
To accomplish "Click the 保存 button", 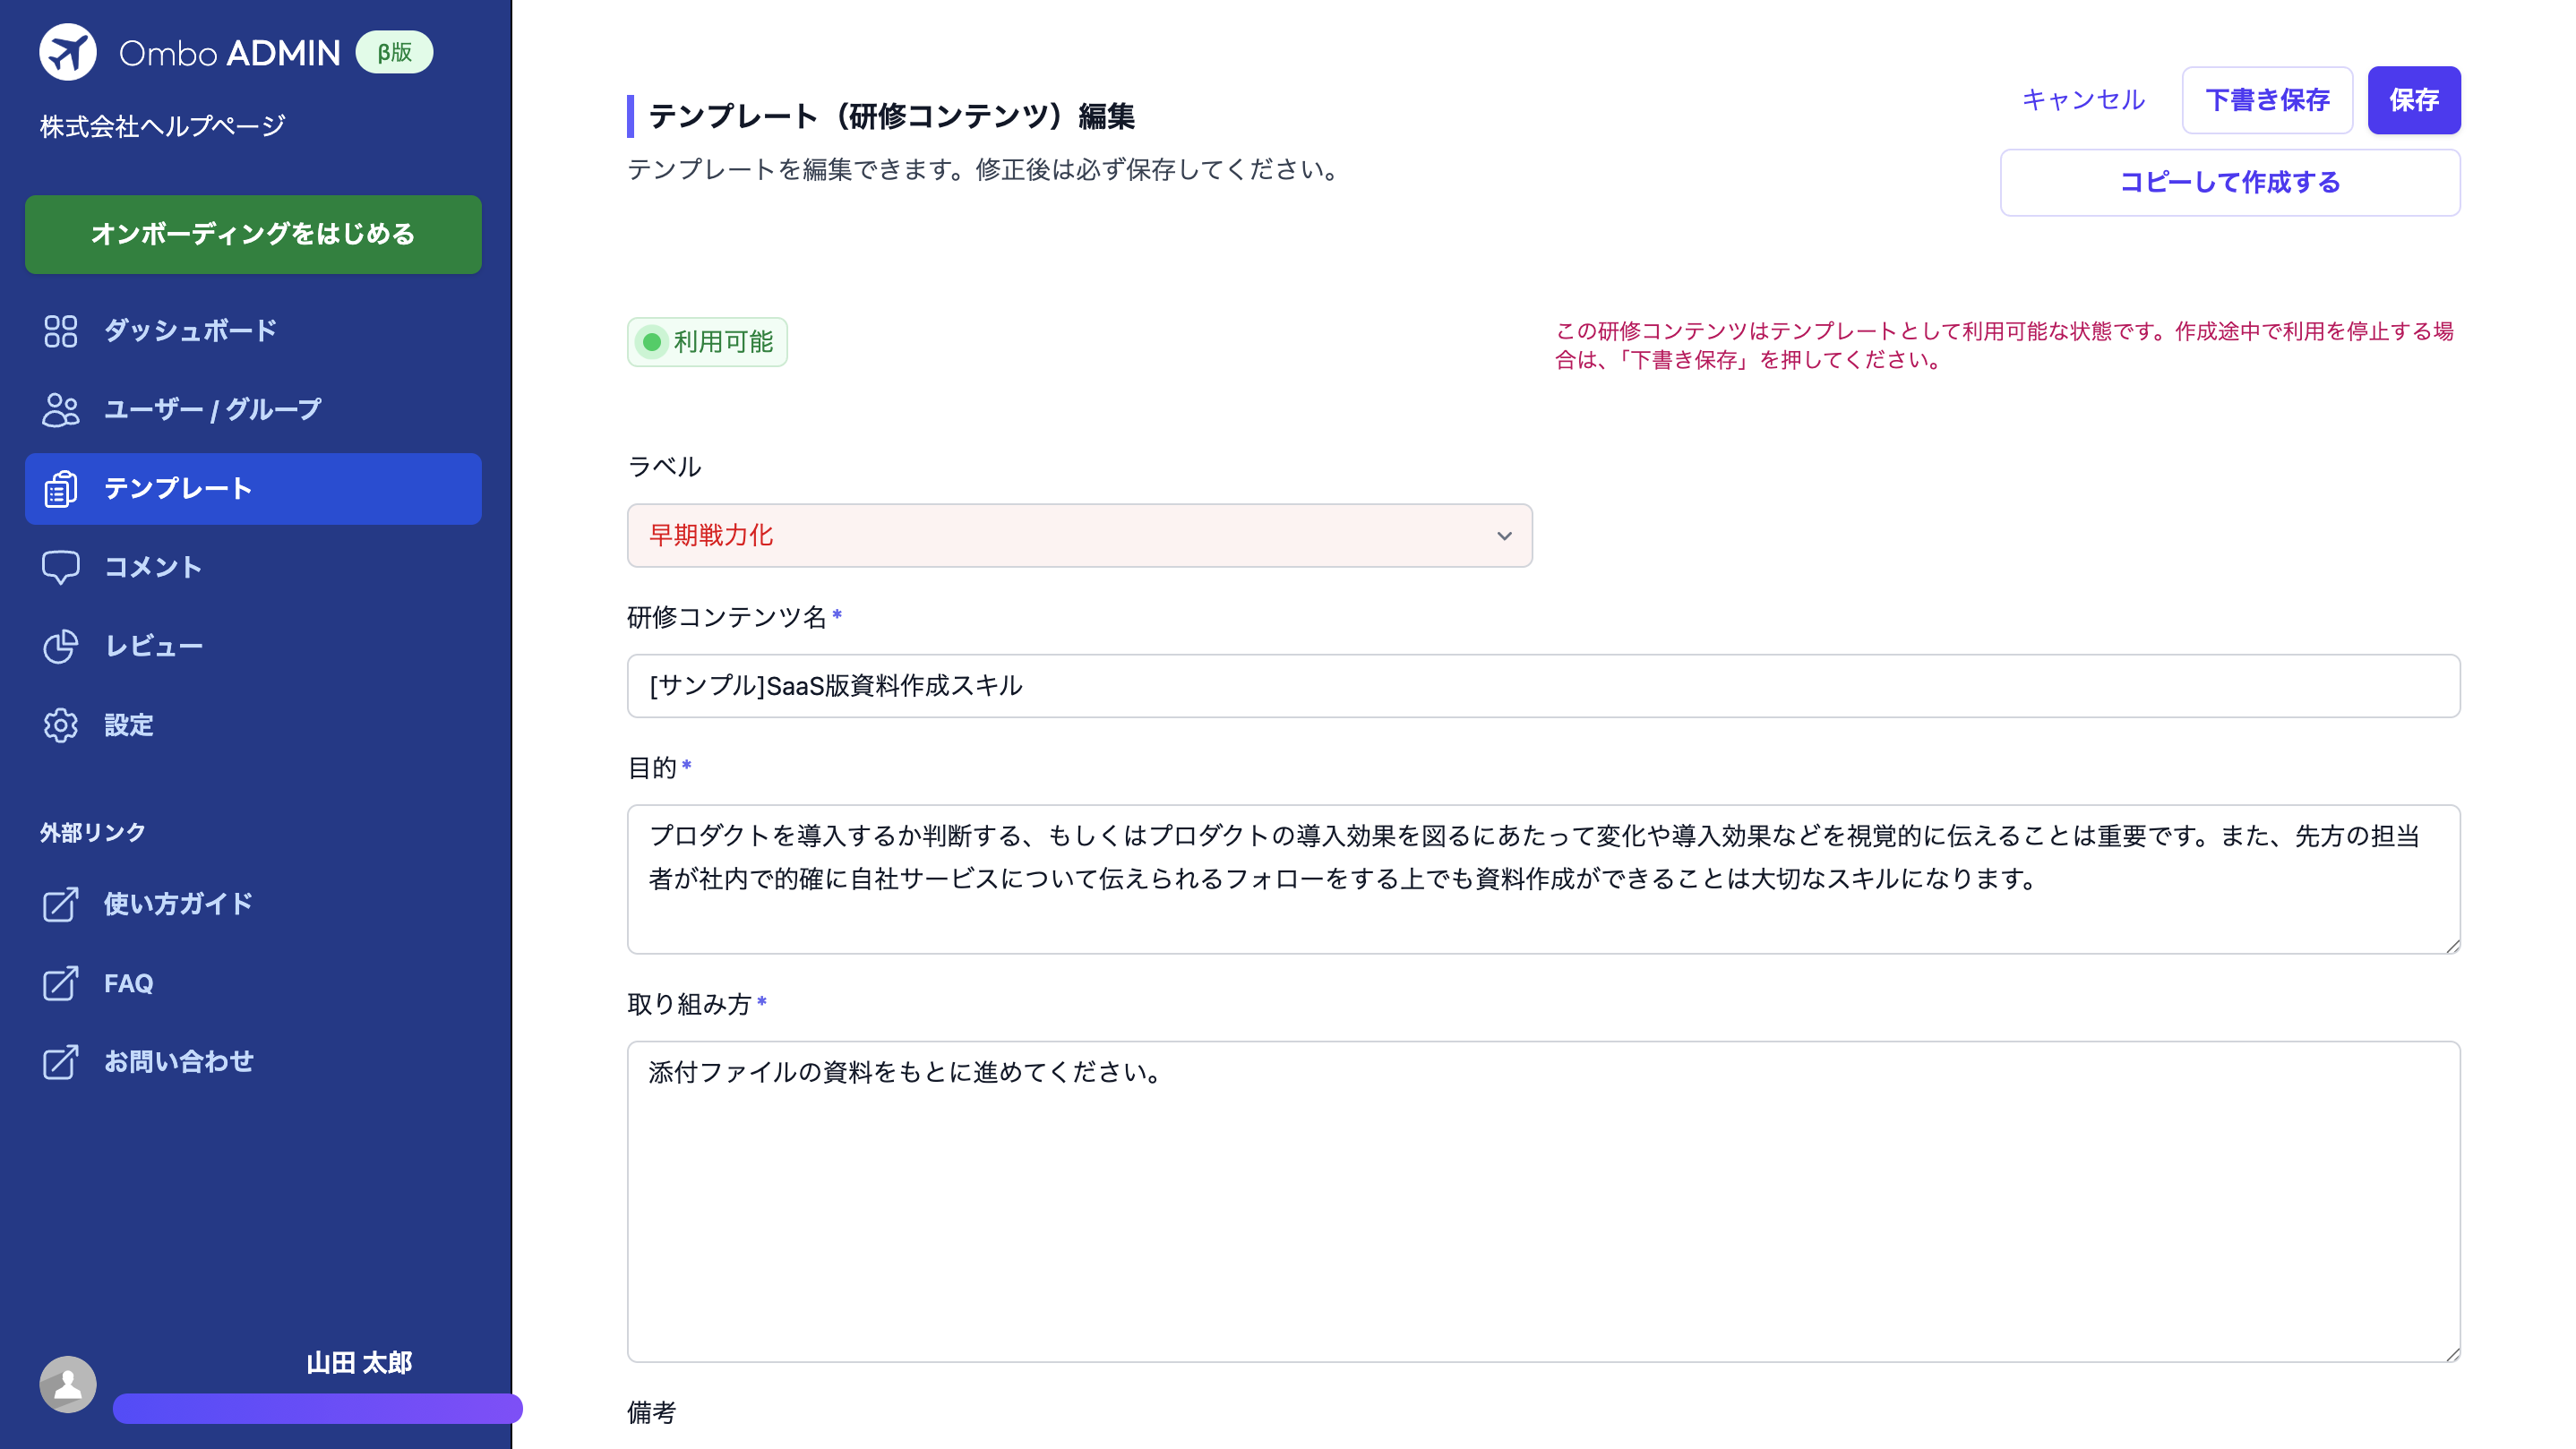I will point(2414,100).
